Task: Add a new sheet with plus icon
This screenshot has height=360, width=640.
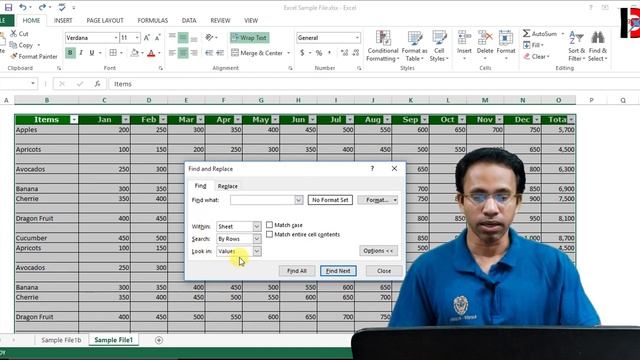Action: pos(159,340)
